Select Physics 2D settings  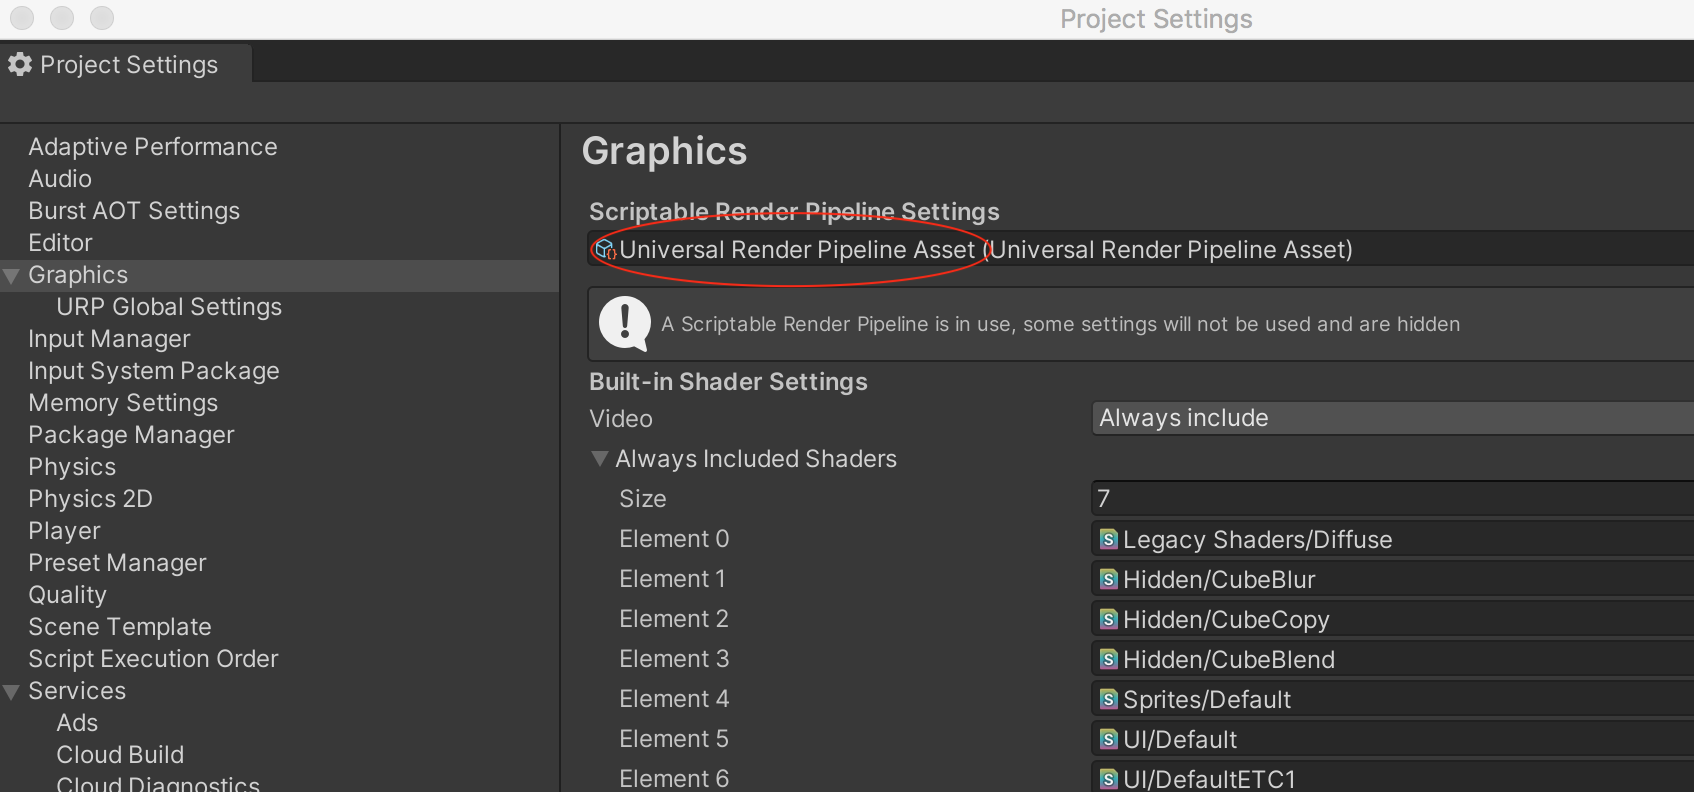tap(90, 499)
